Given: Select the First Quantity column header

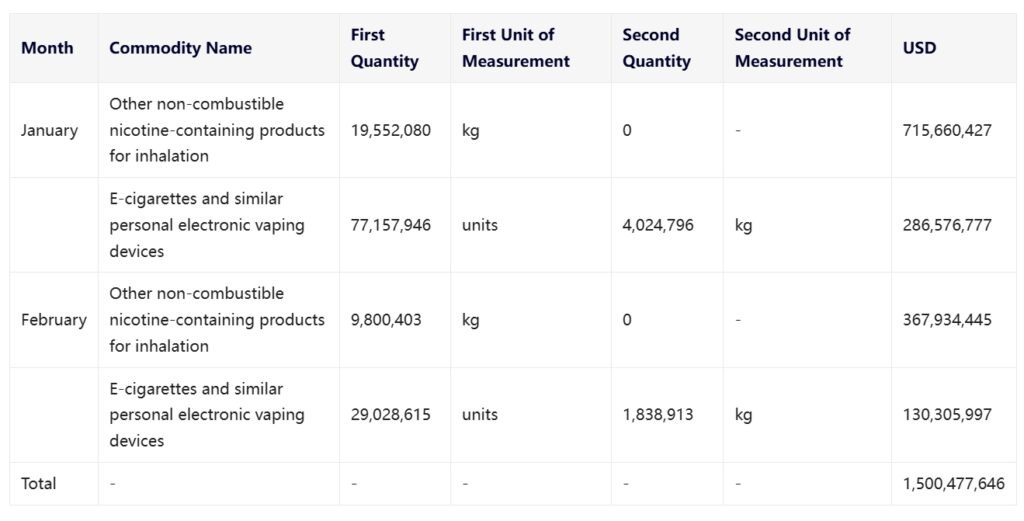Looking at the screenshot, I should pos(384,48).
